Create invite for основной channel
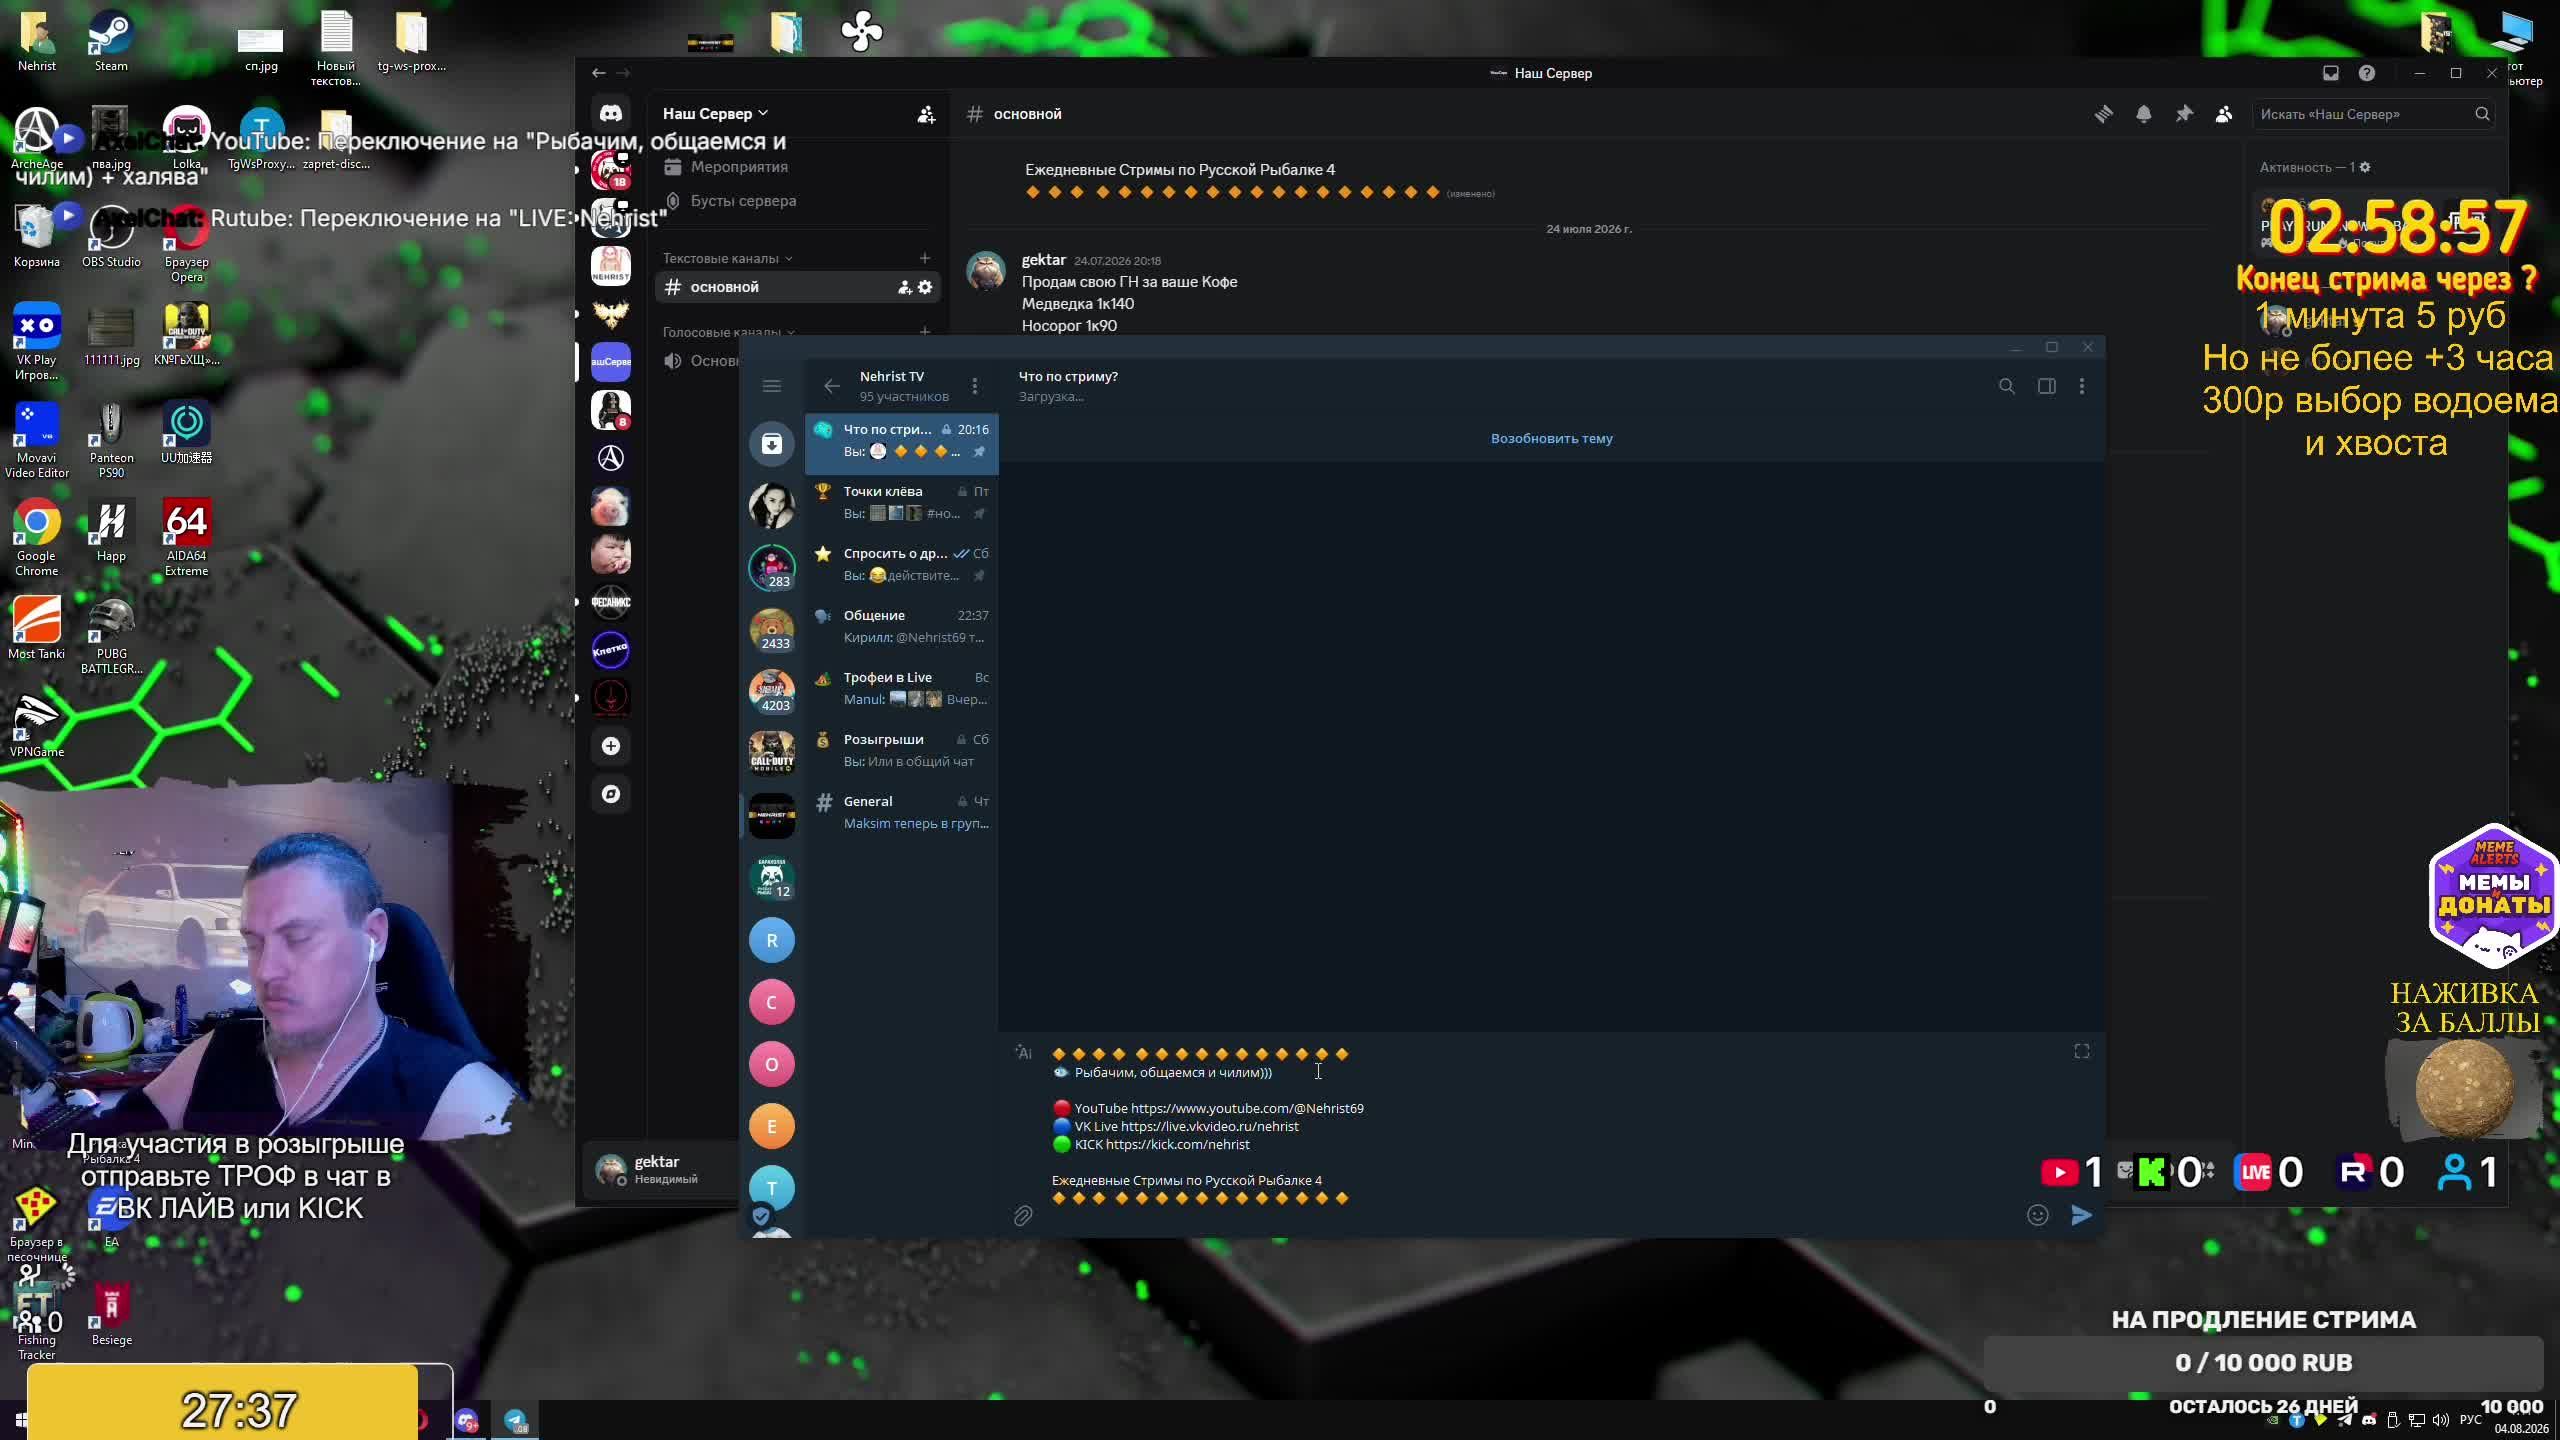 pos(904,287)
